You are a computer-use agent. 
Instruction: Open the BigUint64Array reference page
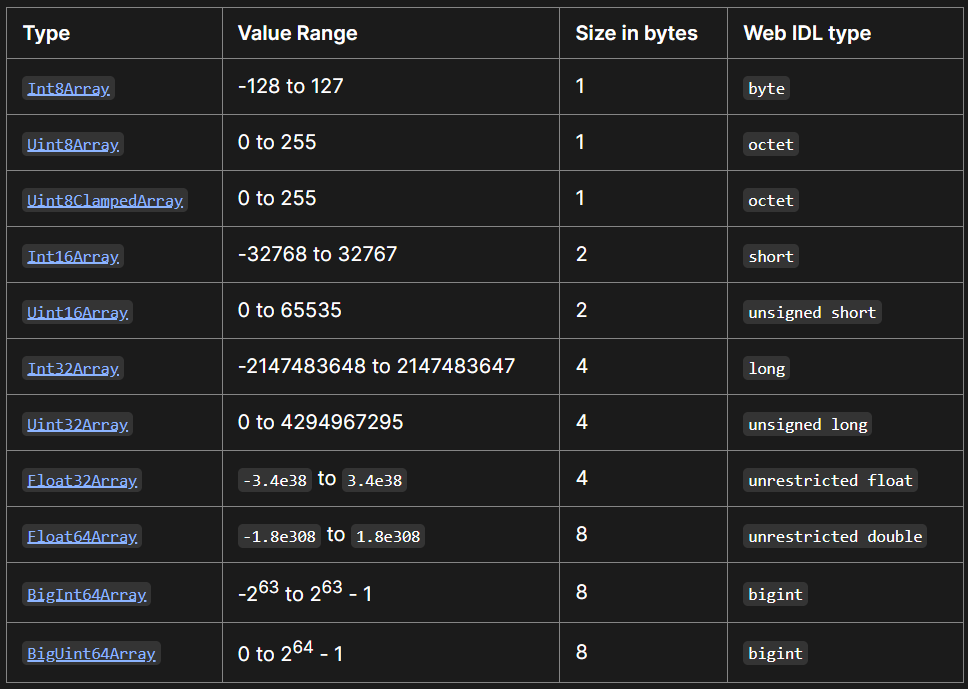(x=91, y=653)
